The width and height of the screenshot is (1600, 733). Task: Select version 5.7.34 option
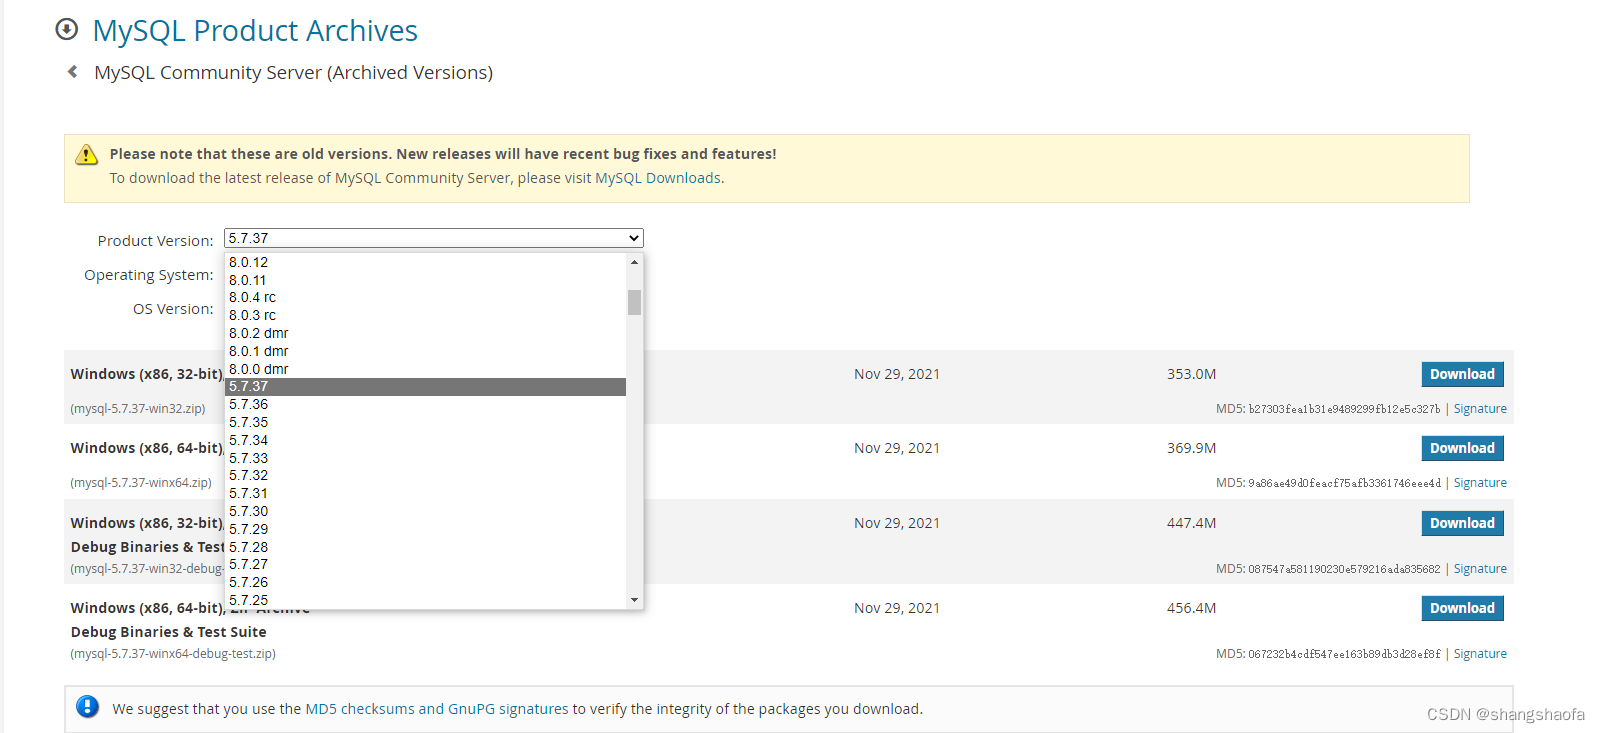tap(426, 440)
